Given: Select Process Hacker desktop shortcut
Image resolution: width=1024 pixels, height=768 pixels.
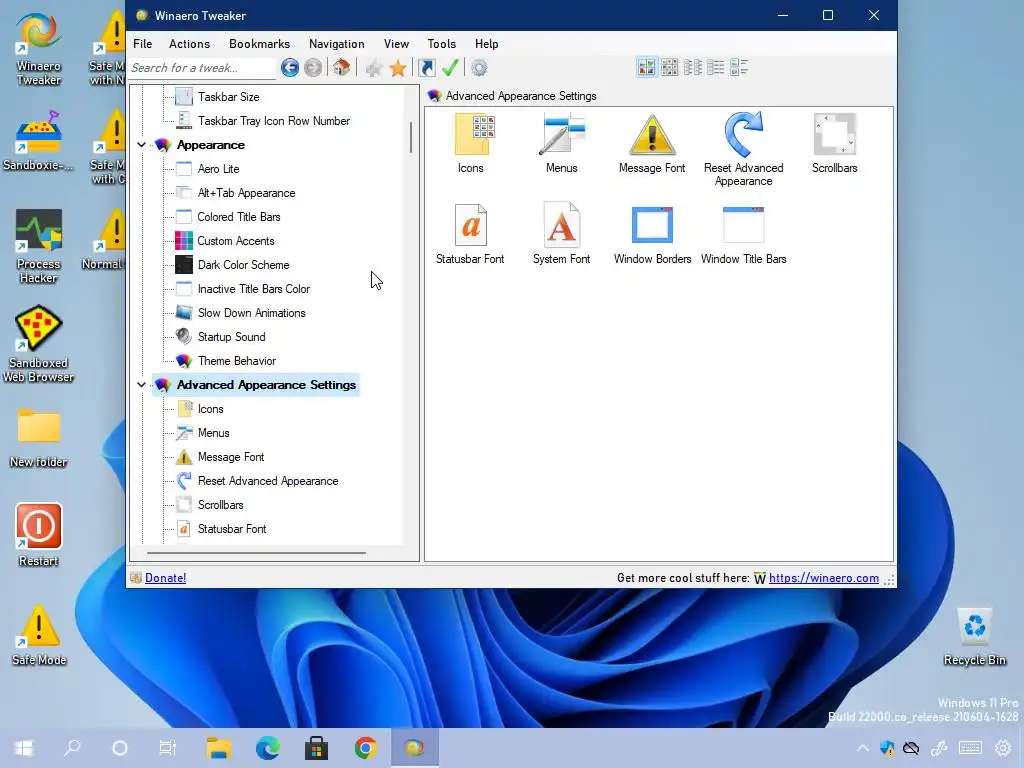Looking at the screenshot, I should pos(39,247).
